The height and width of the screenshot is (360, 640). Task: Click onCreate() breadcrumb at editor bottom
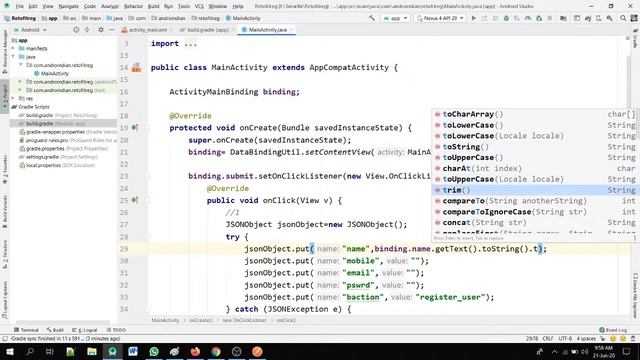click(x=201, y=320)
